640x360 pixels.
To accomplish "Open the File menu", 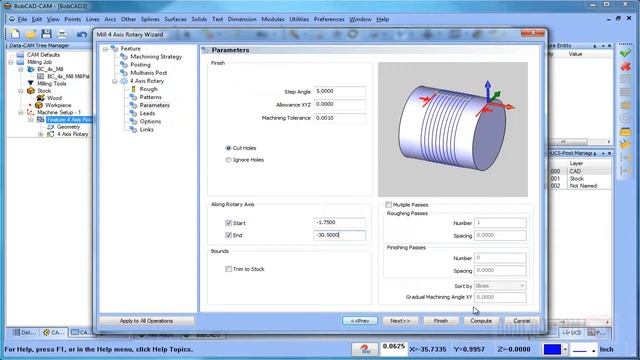I will [22, 19].
